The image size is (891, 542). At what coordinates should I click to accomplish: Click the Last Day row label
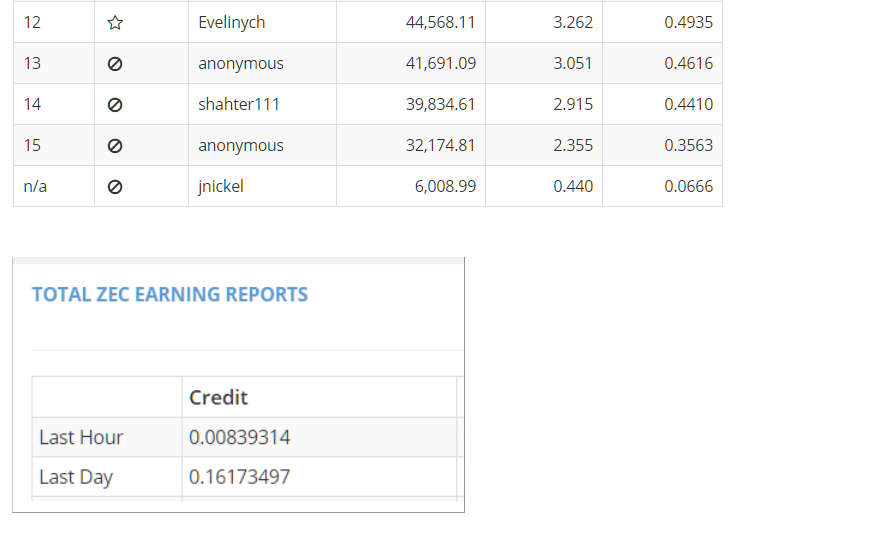(76, 477)
